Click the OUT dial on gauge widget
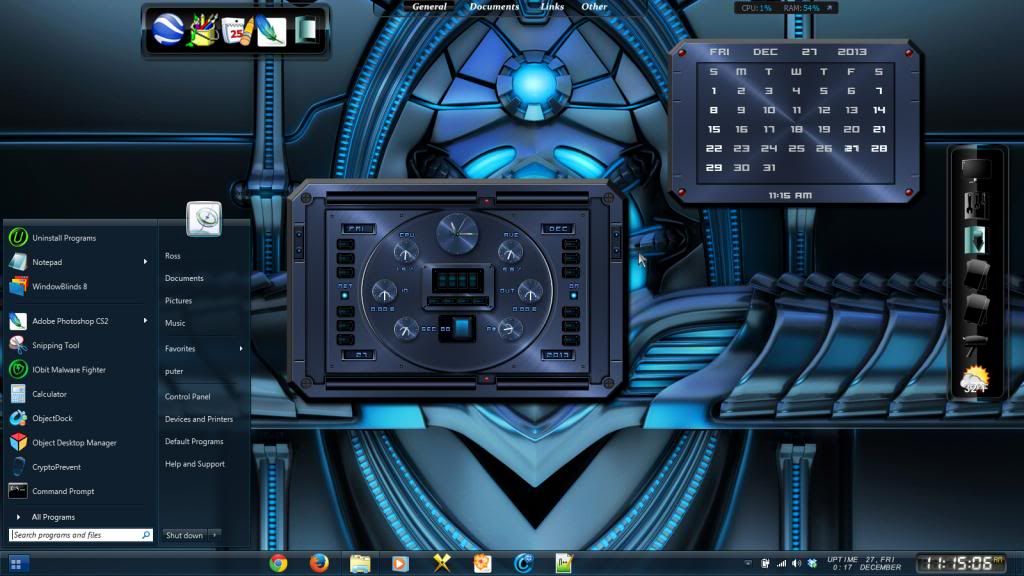Image resolution: width=1024 pixels, height=576 pixels. tap(530, 292)
